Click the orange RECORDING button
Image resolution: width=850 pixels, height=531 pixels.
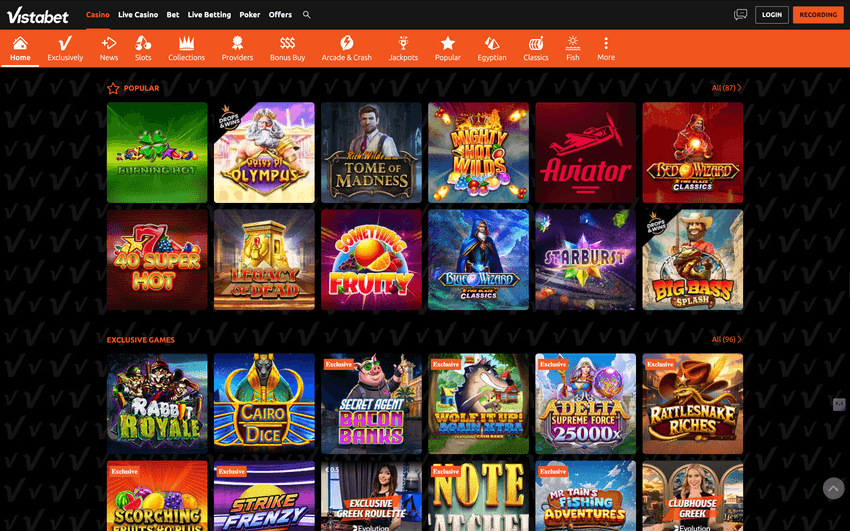(818, 15)
